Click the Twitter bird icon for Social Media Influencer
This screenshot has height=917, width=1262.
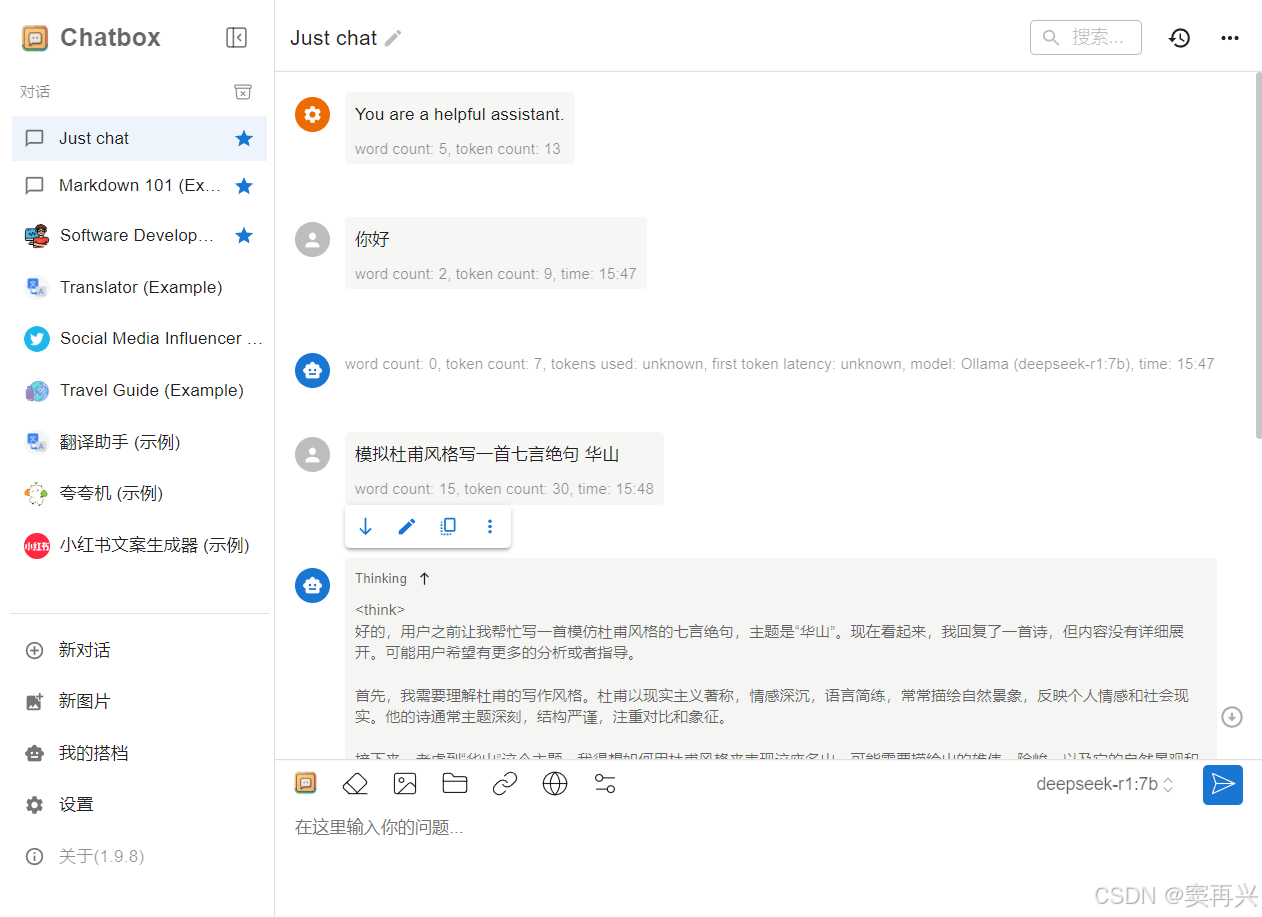point(37,339)
